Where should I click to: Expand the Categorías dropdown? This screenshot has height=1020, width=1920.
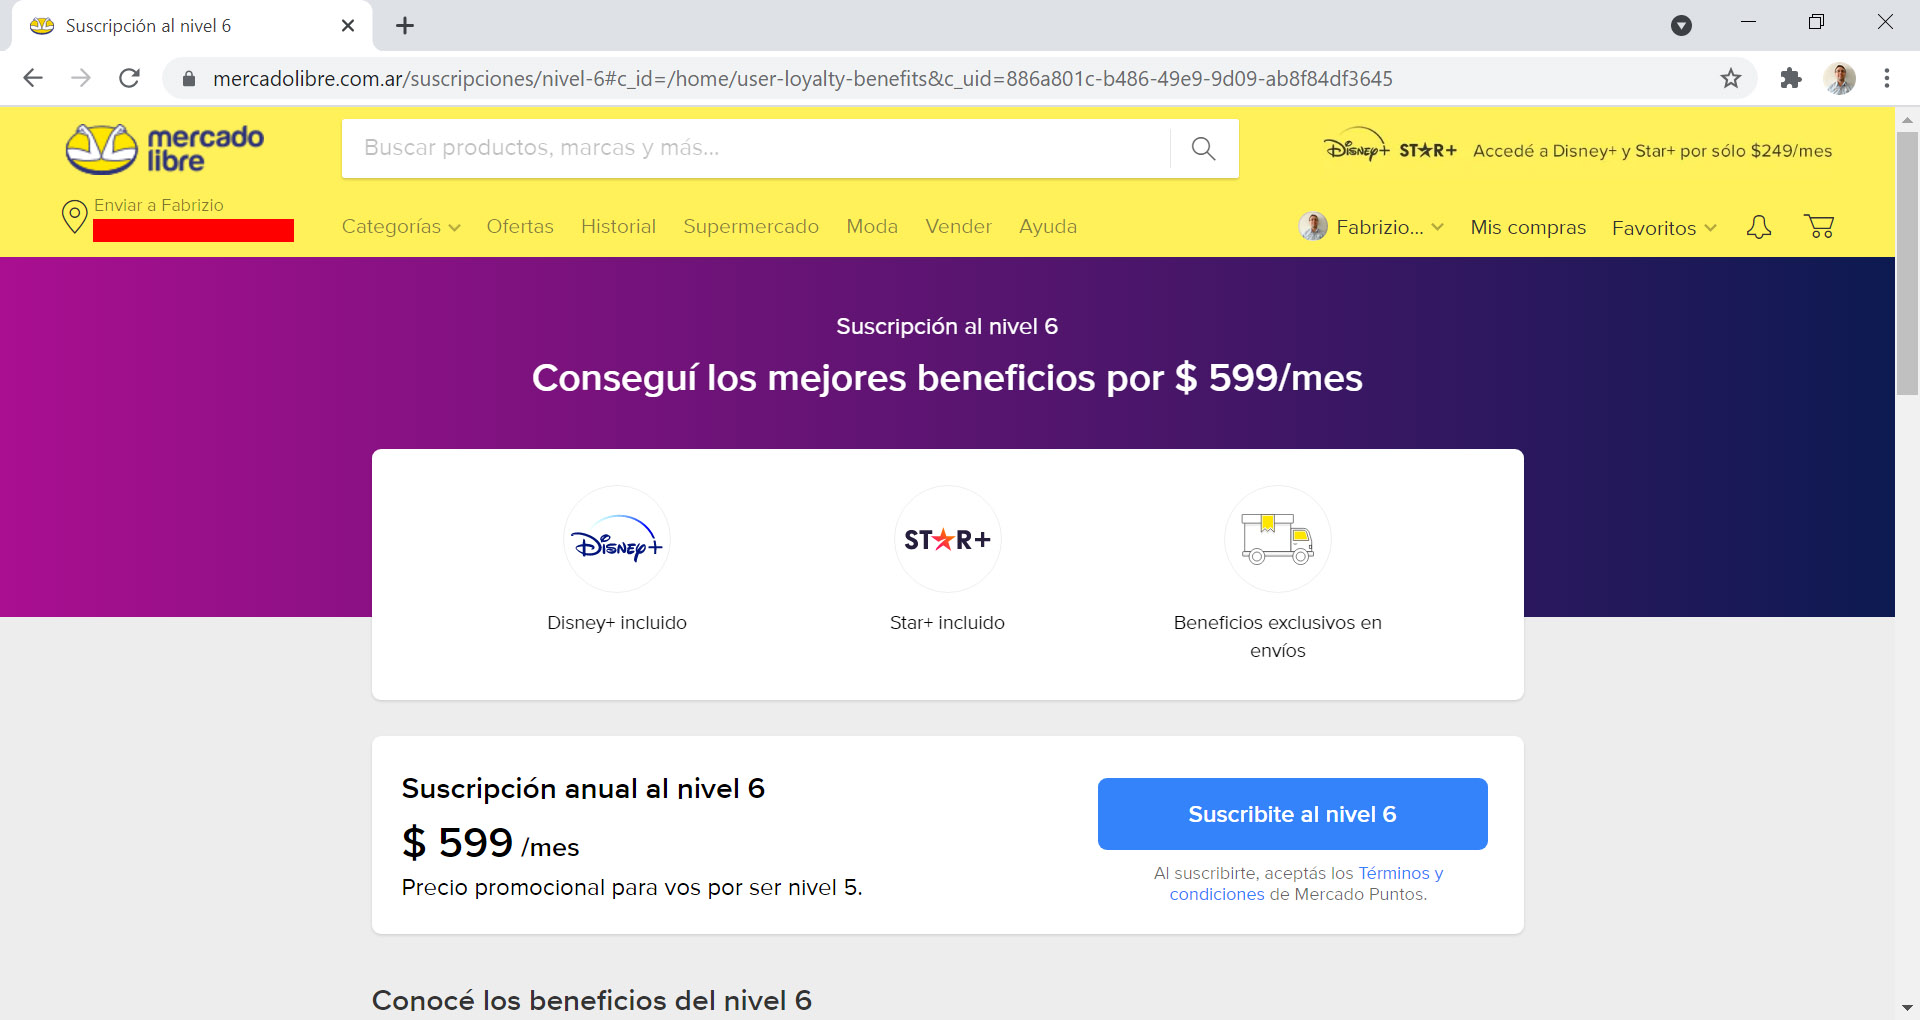pos(401,227)
